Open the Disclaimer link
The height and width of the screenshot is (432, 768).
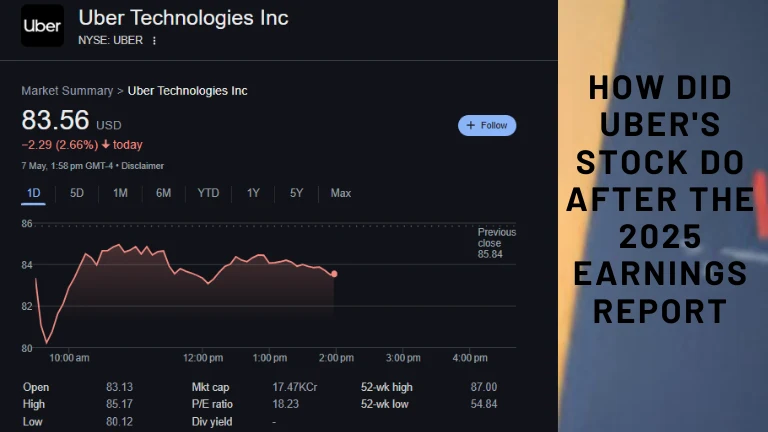[142, 166]
